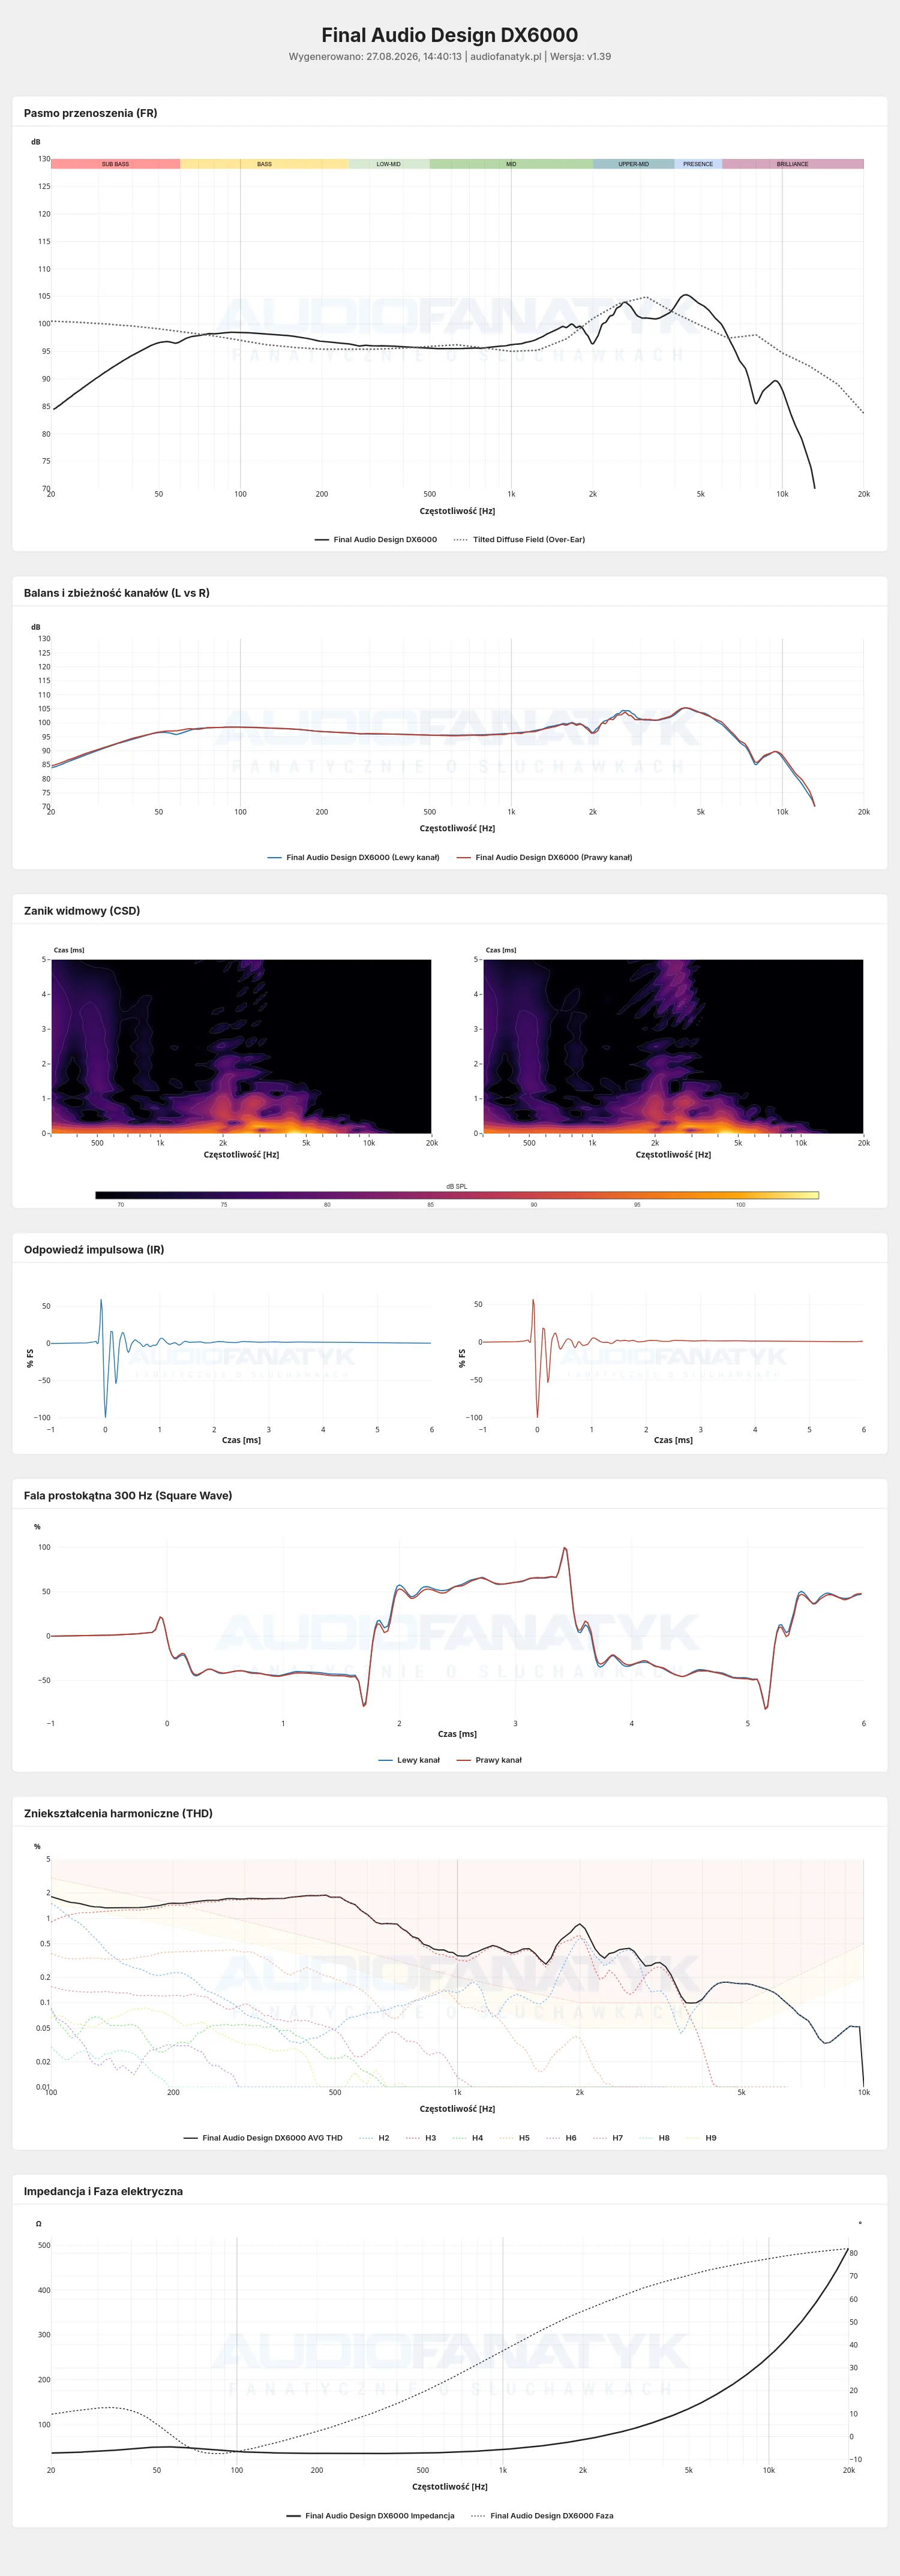Select the LOW-MID band label

point(389,164)
